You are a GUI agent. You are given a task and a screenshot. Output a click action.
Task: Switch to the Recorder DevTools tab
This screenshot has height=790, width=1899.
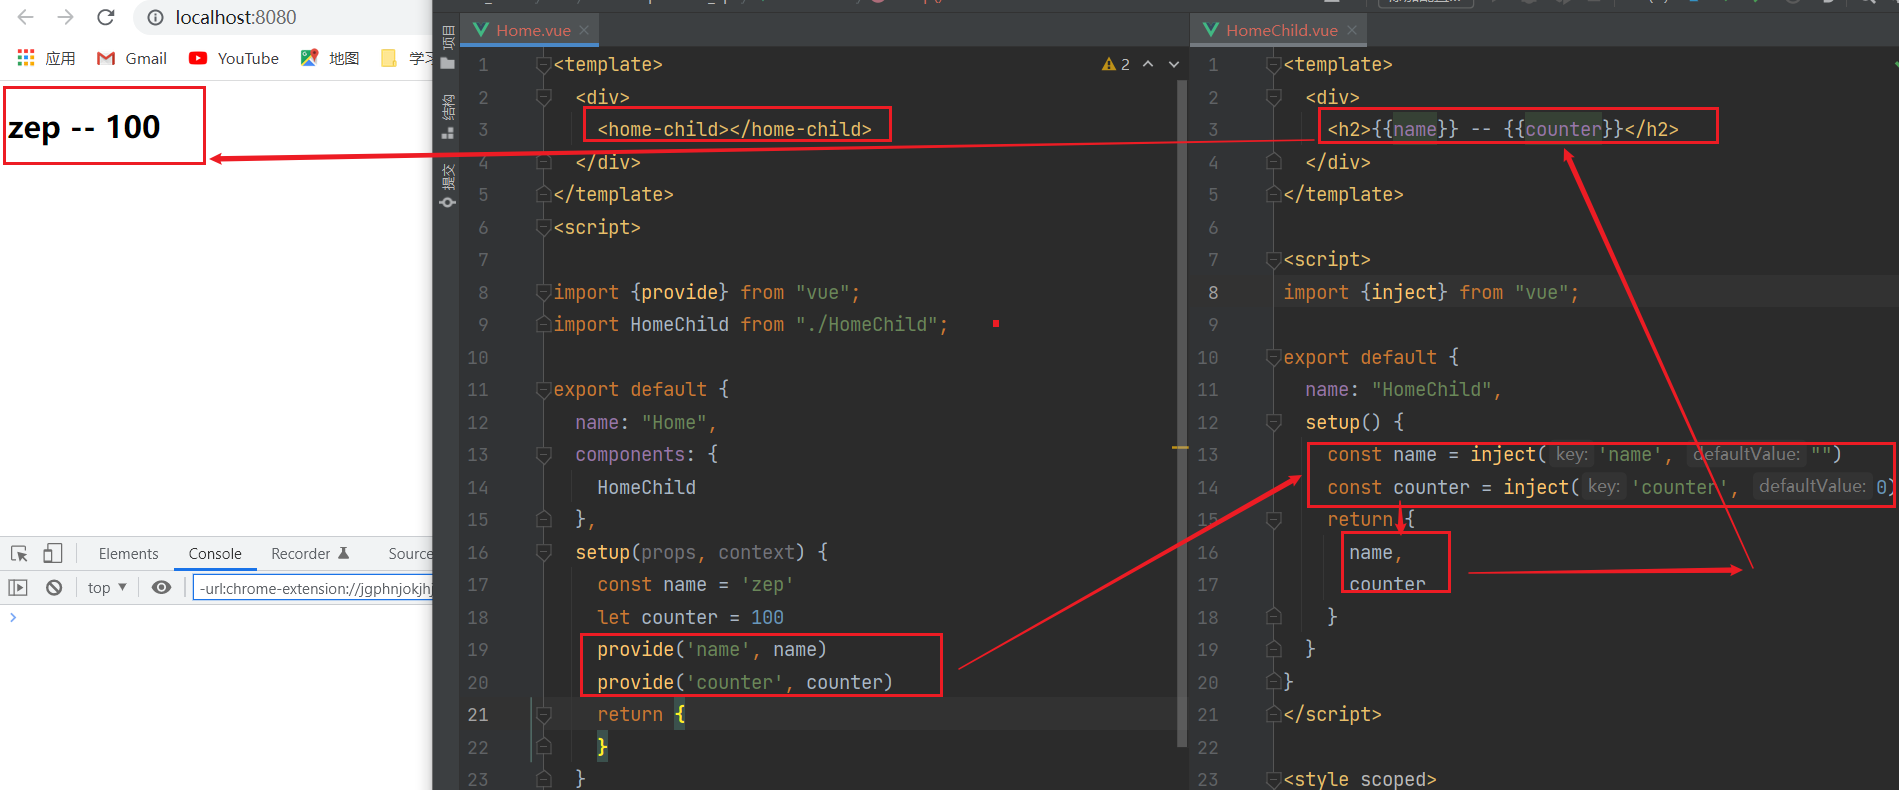pos(309,553)
